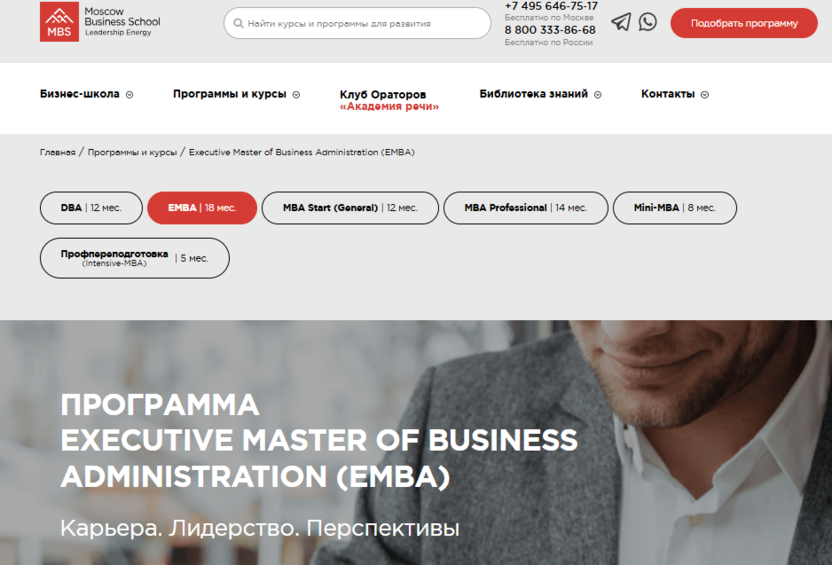Viewport: 832px width, 565px height.
Task: Open Профпереподготовка Intensive-MBA tab
Action: tap(135, 258)
